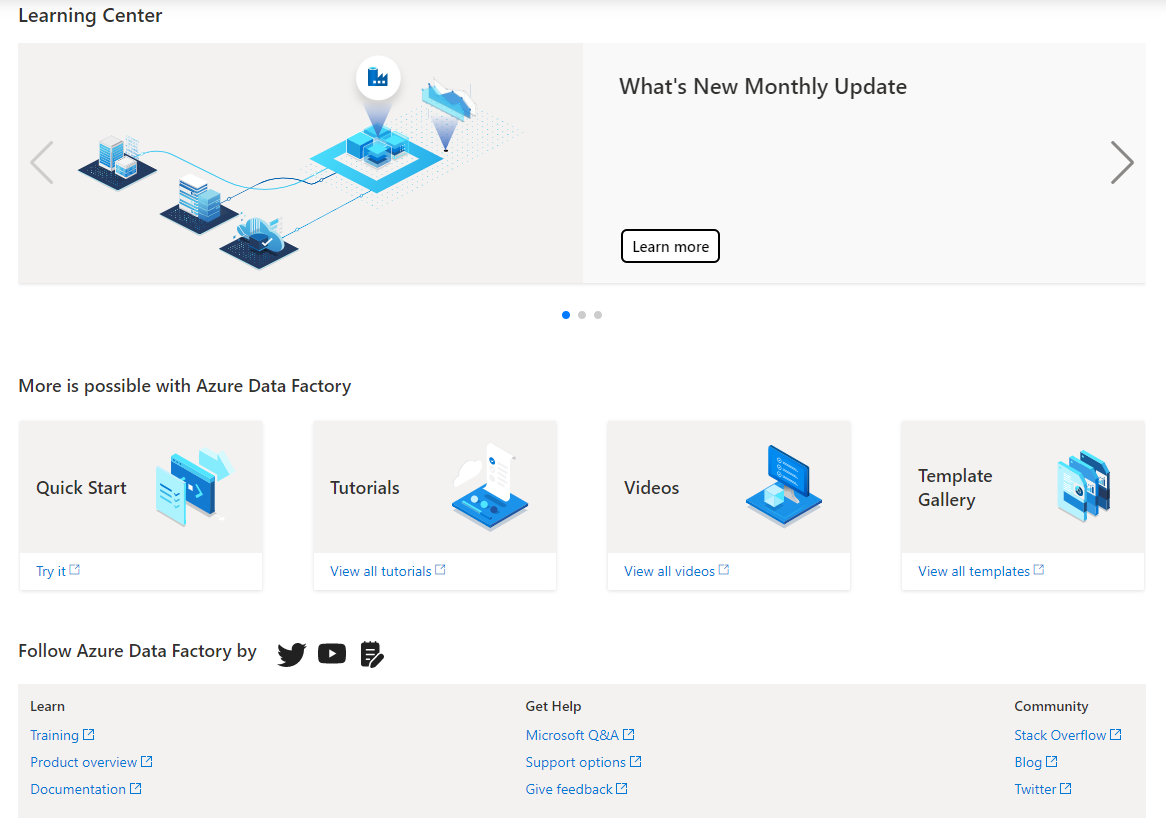This screenshot has width=1166, height=825.
Task: Click the Videos card title
Action: [x=651, y=488]
